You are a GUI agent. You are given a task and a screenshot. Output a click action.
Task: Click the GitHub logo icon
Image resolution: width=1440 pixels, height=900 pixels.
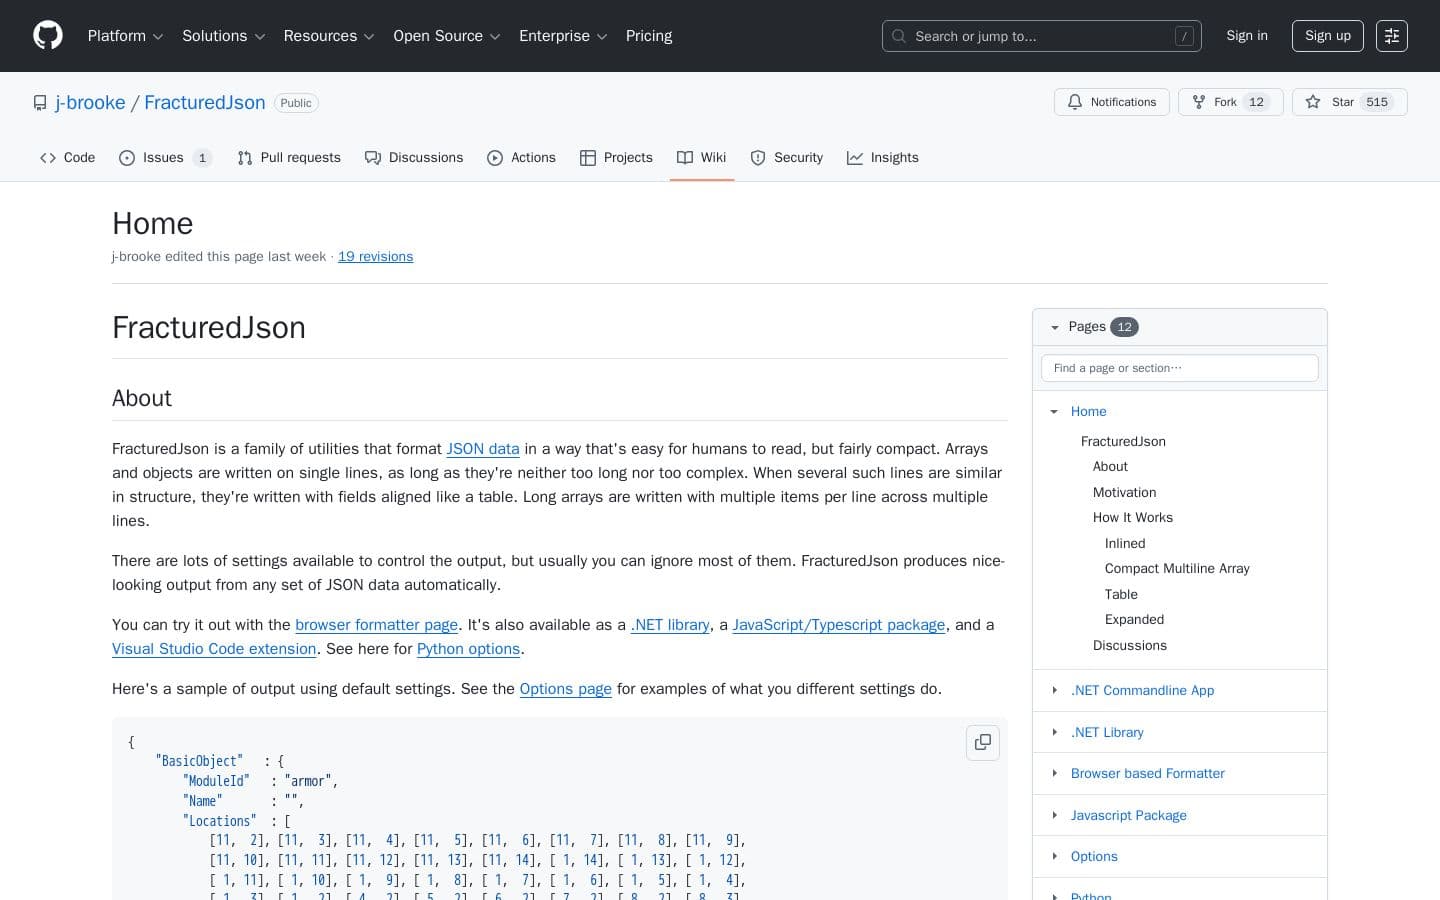point(48,36)
